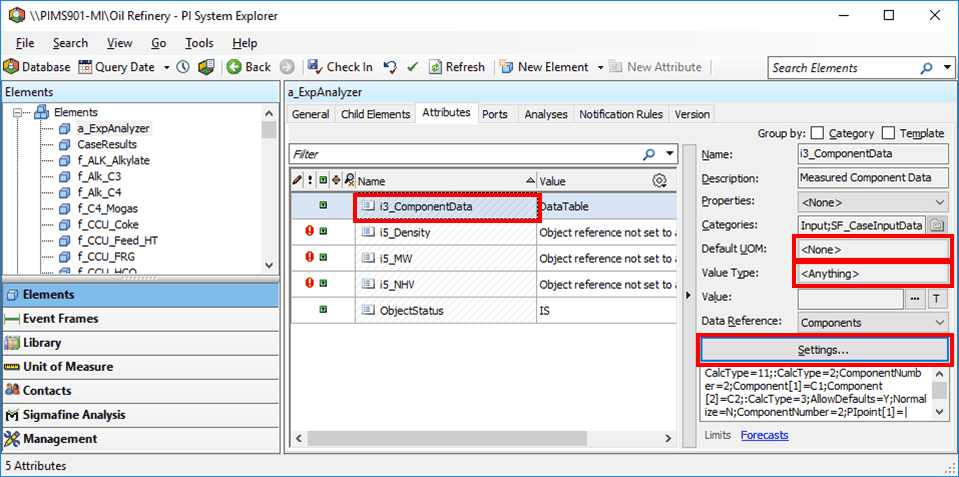959x477 pixels.
Task: Select the i5_Density attribute row
Action: tap(484, 232)
